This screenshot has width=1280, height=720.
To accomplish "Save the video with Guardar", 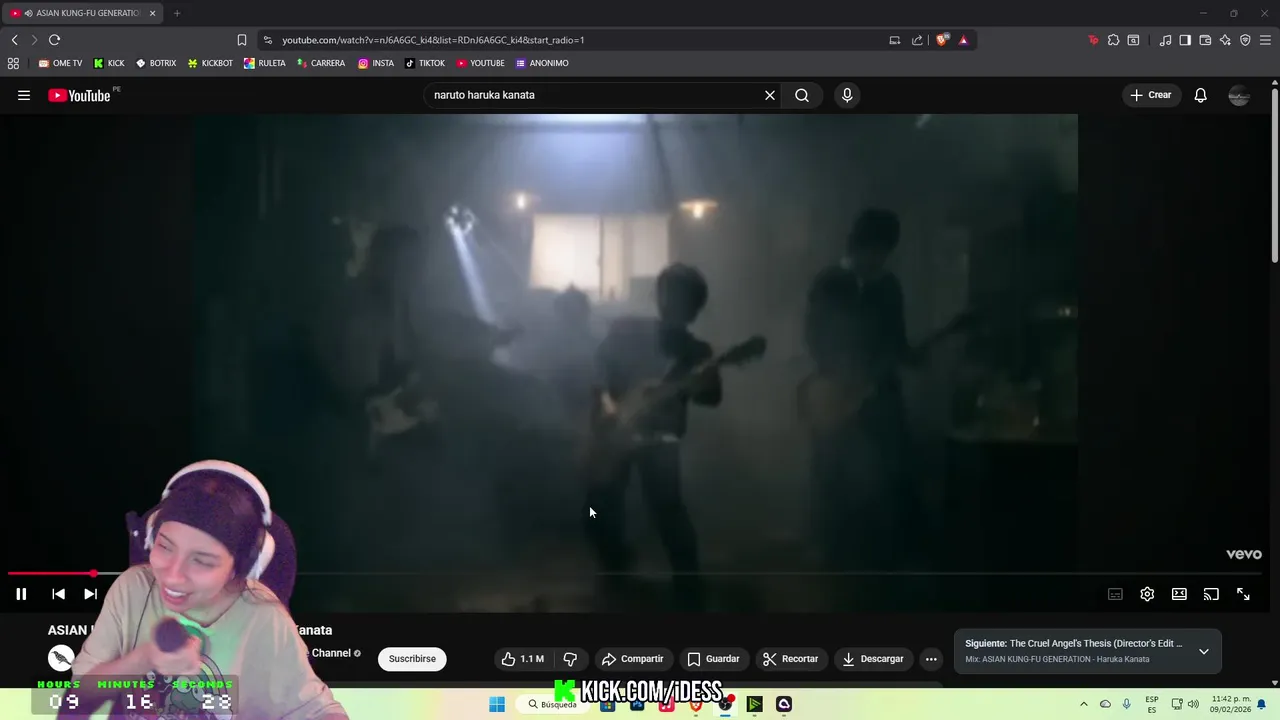I will 714,659.
